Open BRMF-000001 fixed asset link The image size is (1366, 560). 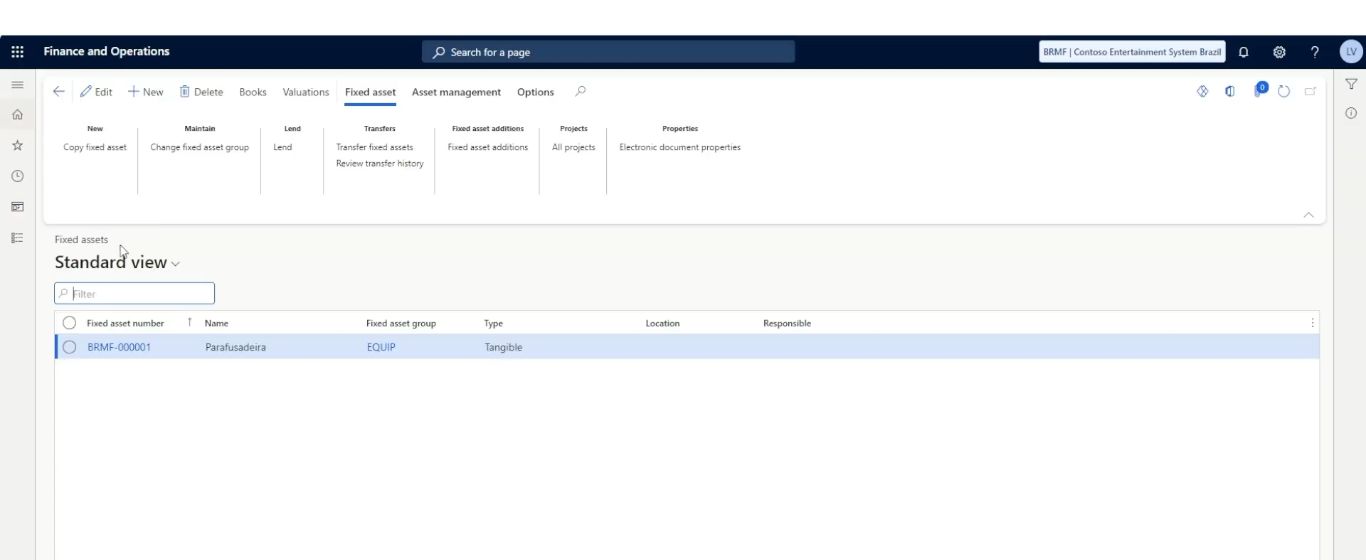tap(119, 347)
